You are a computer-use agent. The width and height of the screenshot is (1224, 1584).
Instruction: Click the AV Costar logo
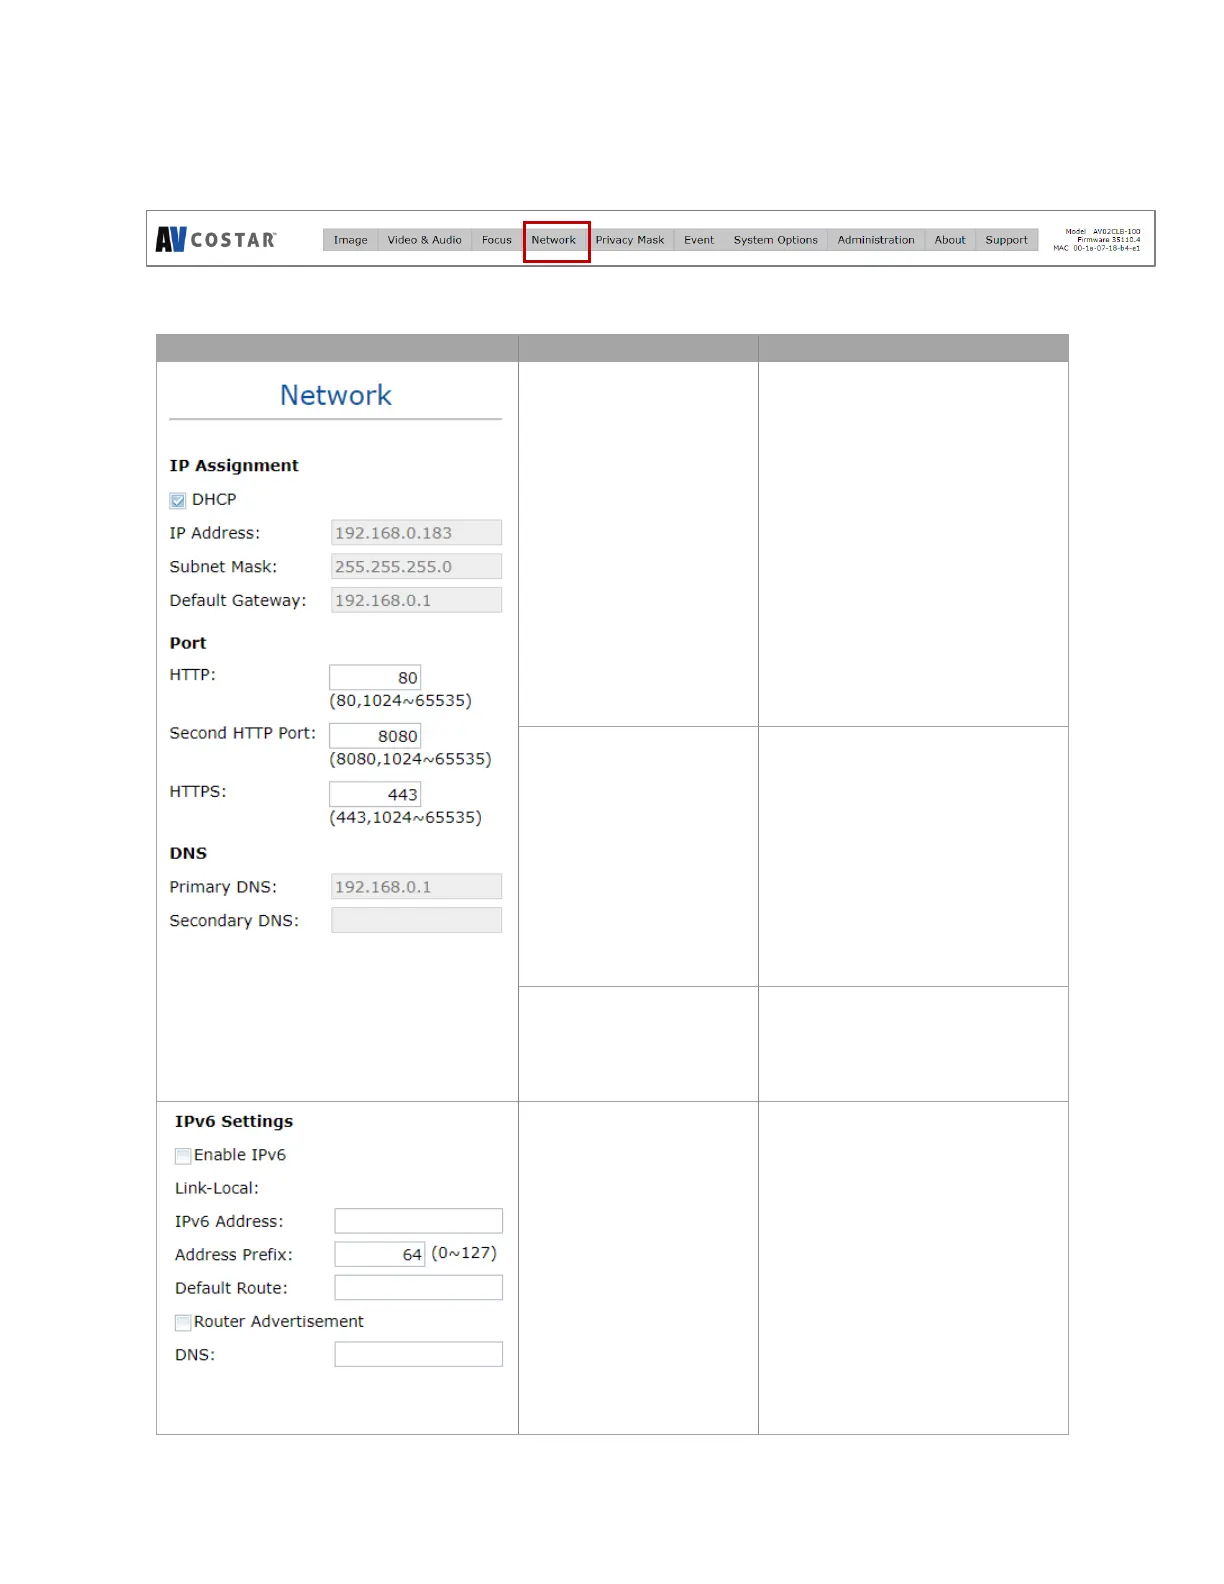pyautogui.click(x=216, y=239)
